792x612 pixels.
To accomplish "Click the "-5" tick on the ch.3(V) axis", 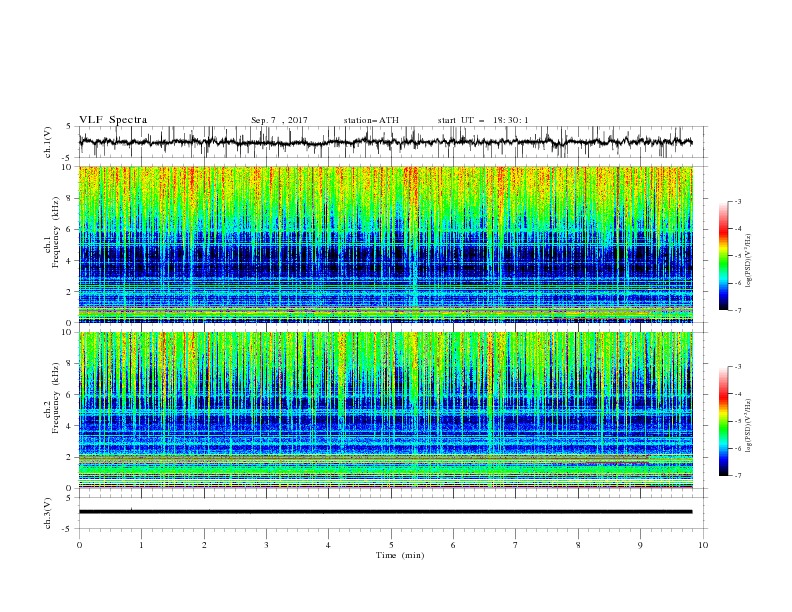I will coord(68,529).
